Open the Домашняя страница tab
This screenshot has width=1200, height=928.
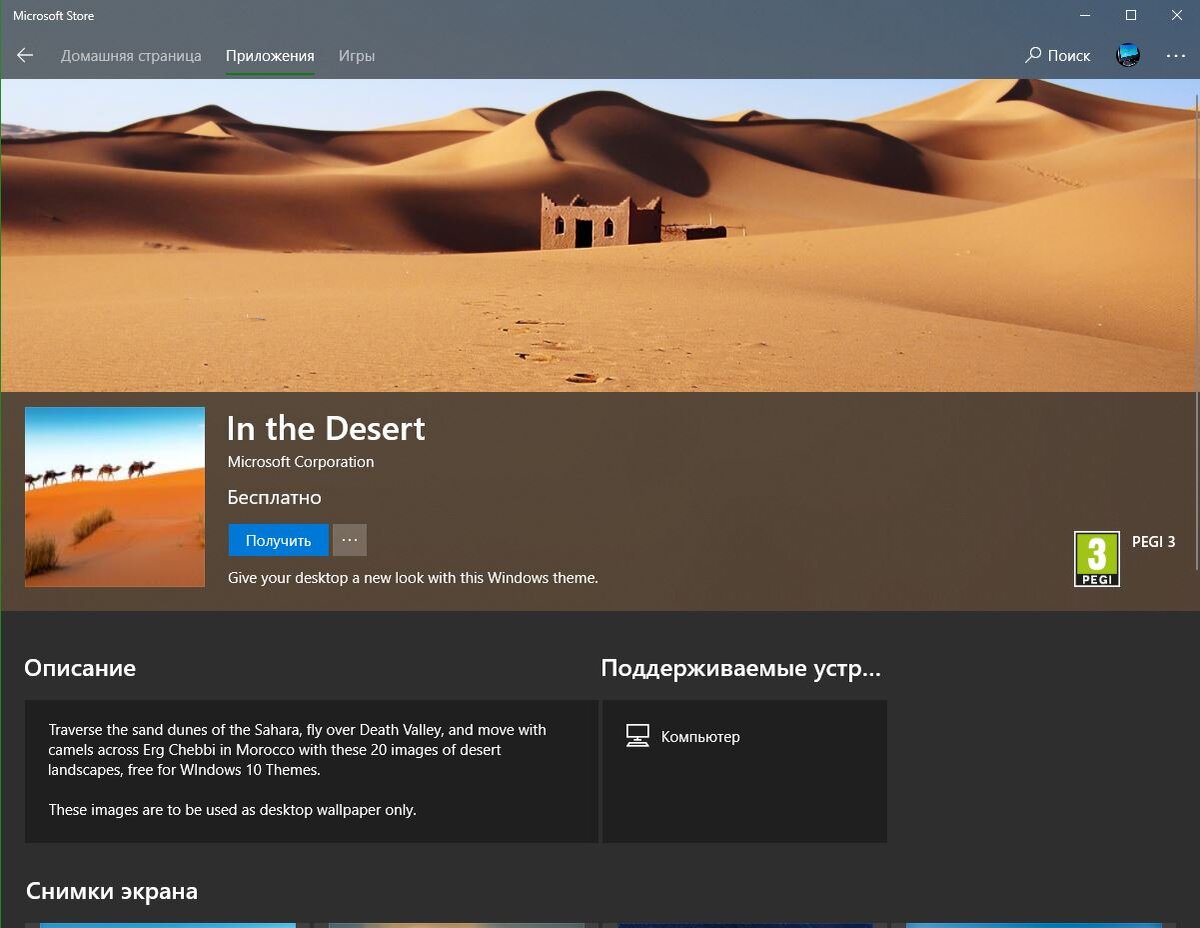click(131, 56)
